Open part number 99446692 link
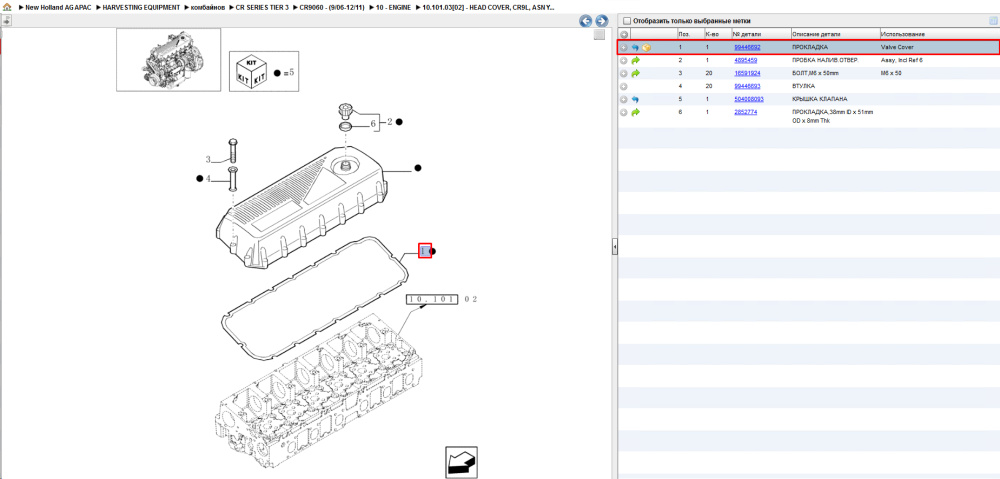The height and width of the screenshot is (479, 1000). [747, 47]
